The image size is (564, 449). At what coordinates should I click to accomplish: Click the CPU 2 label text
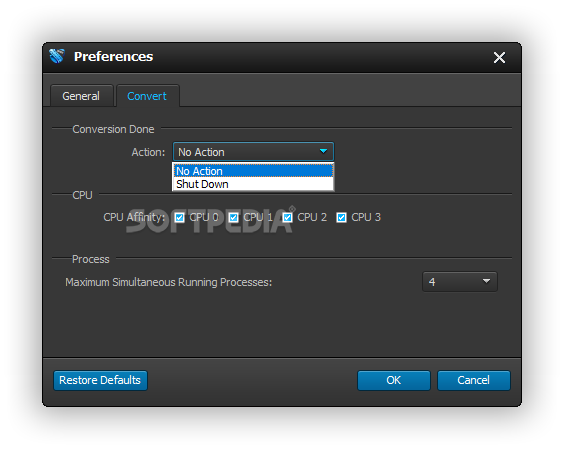click(x=312, y=217)
